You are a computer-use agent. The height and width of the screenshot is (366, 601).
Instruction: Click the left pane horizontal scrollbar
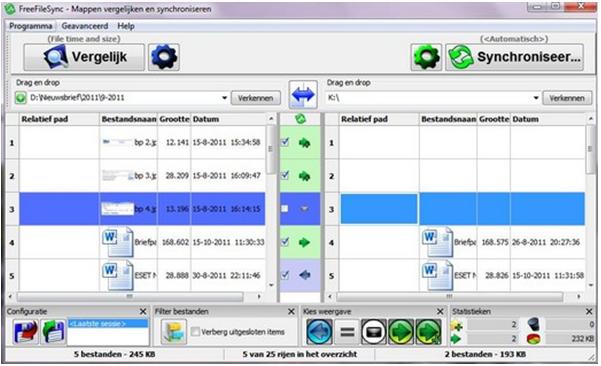click(x=130, y=297)
